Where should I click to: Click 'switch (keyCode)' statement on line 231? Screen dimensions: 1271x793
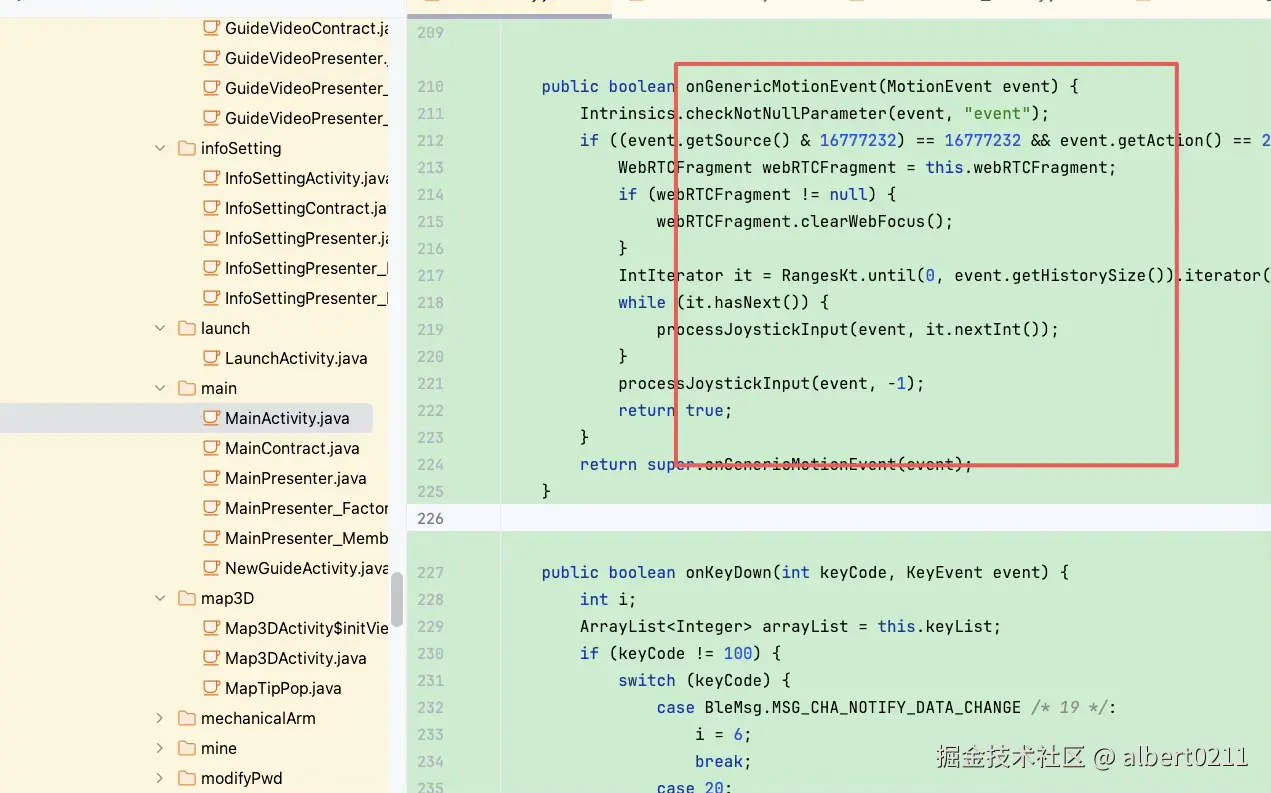pos(705,680)
